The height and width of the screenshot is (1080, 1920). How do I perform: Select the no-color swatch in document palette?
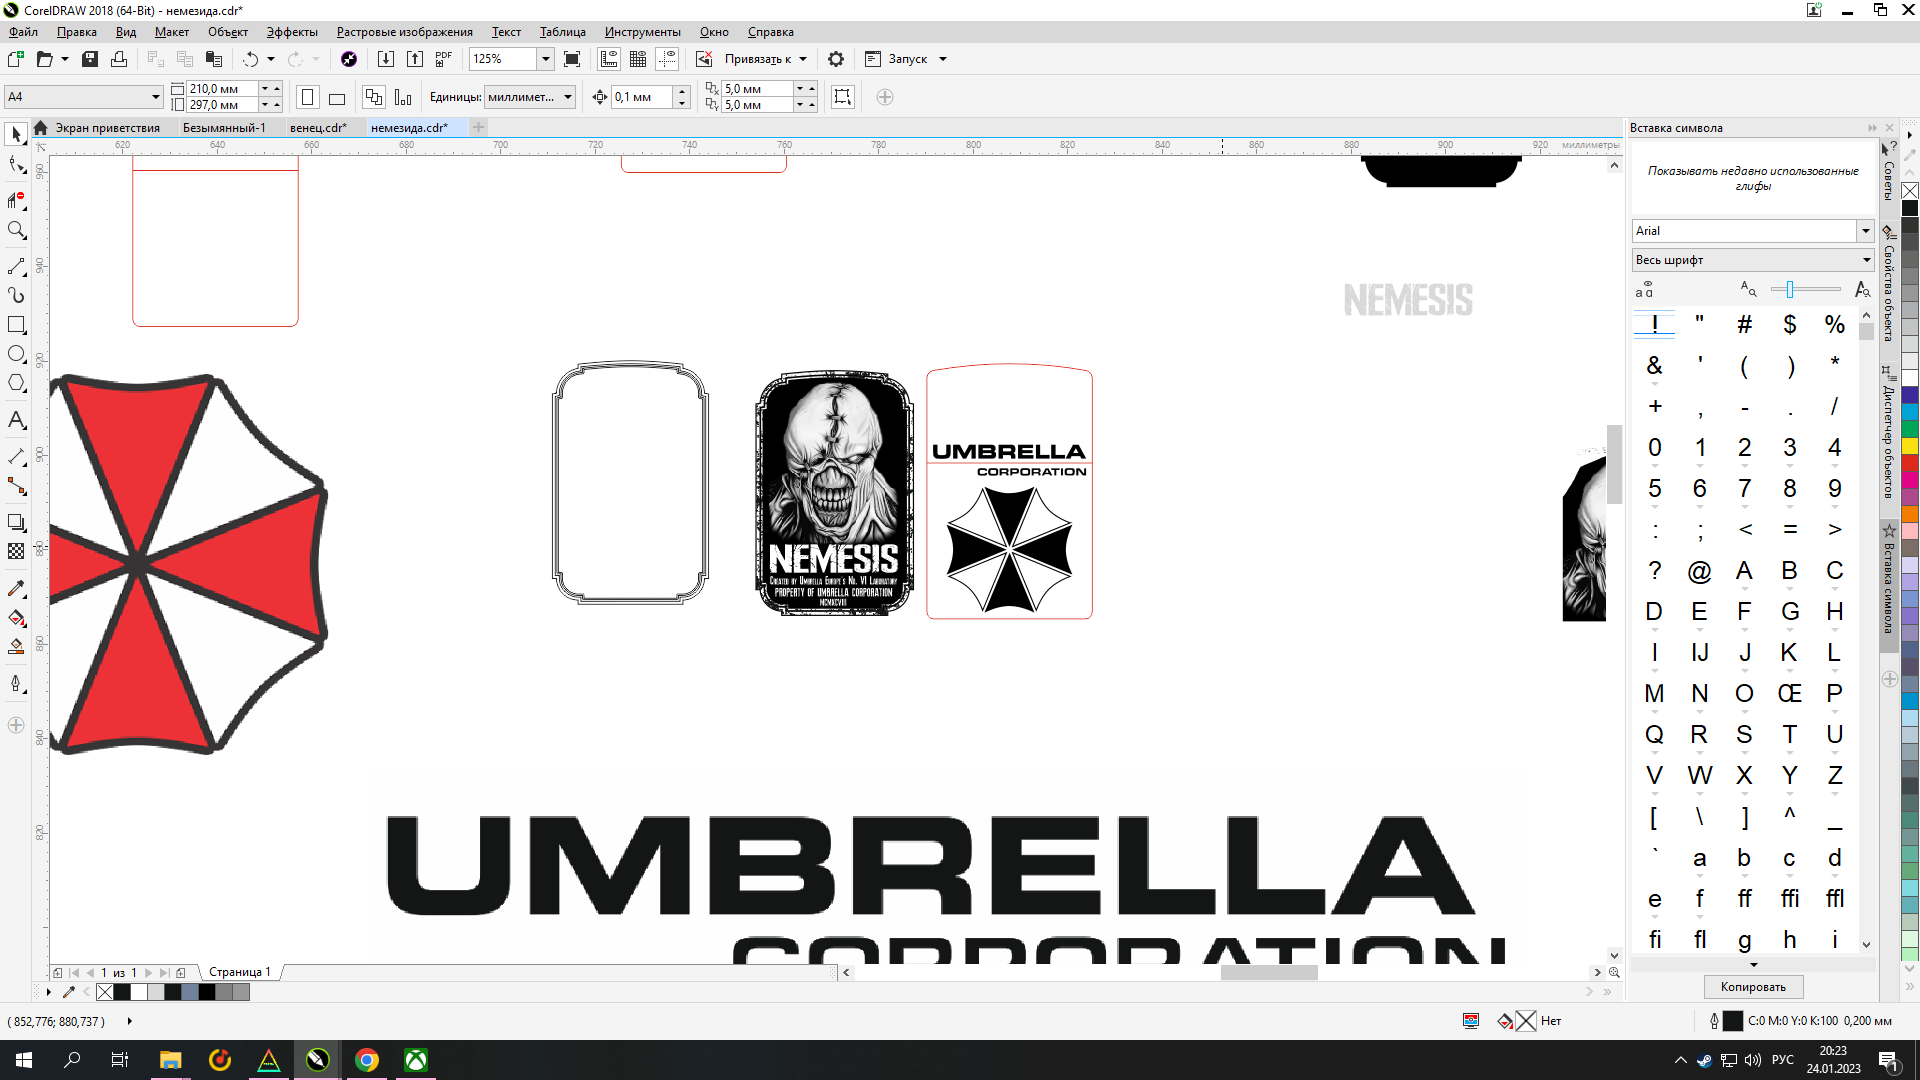105,992
